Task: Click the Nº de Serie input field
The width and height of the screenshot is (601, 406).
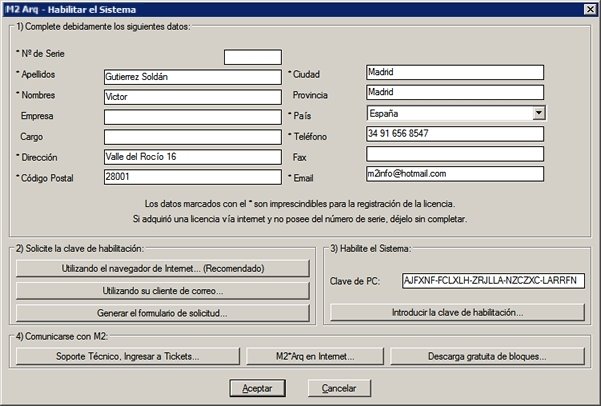Action: pos(253,57)
